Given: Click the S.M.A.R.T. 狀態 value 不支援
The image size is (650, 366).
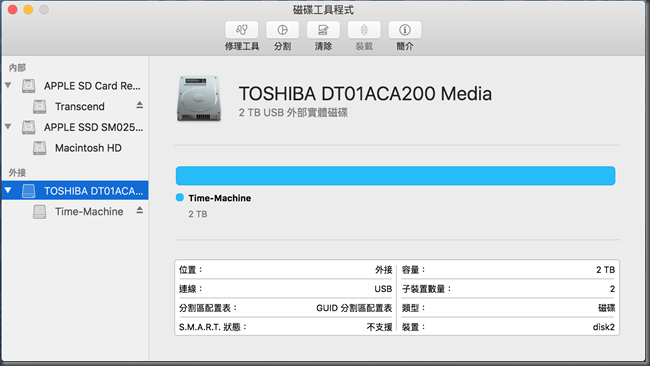Looking at the screenshot, I should 379,327.
